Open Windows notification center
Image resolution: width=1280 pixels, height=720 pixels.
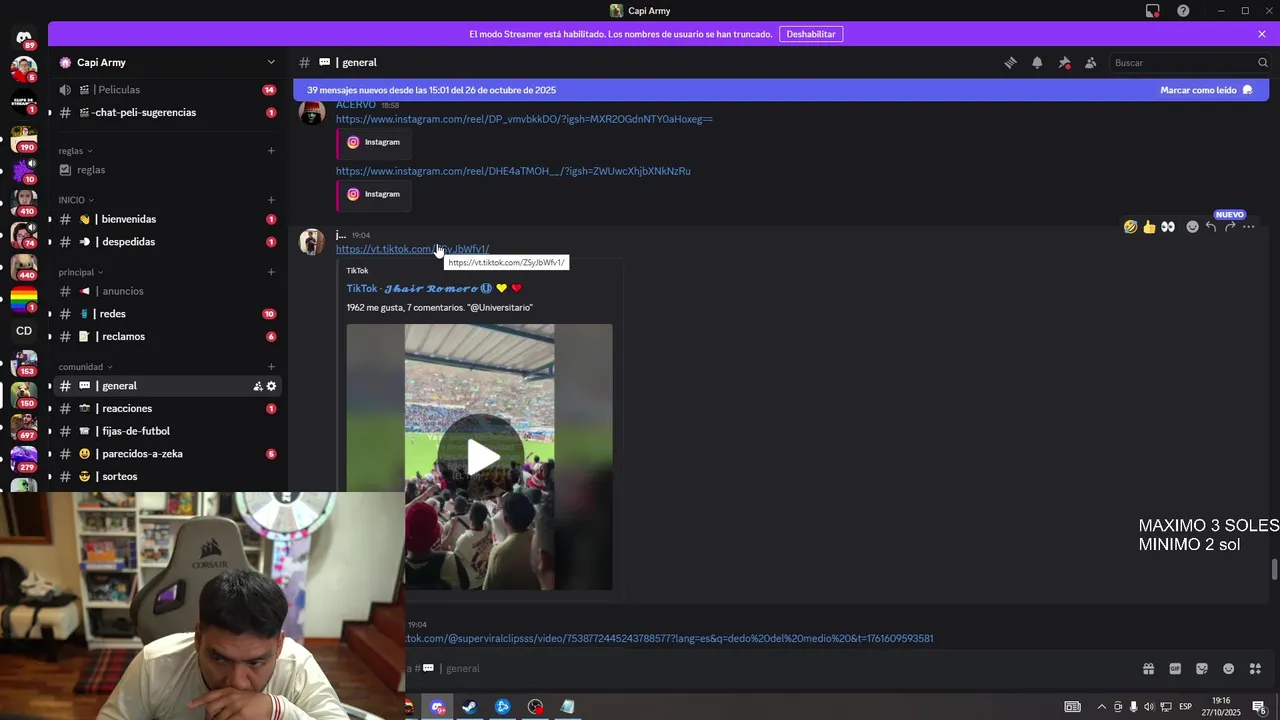tap(1260, 707)
